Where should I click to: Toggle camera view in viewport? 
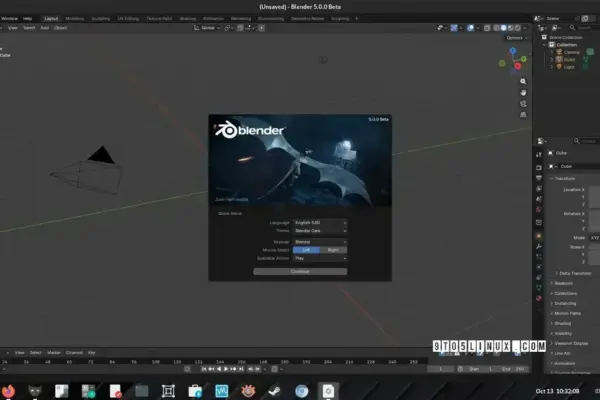click(x=523, y=104)
